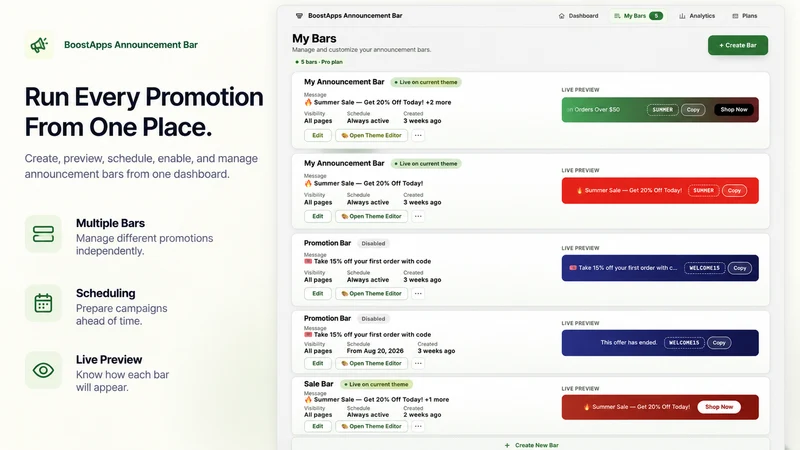Open more options for second announcement bar
The width and height of the screenshot is (800, 450).
418,216
